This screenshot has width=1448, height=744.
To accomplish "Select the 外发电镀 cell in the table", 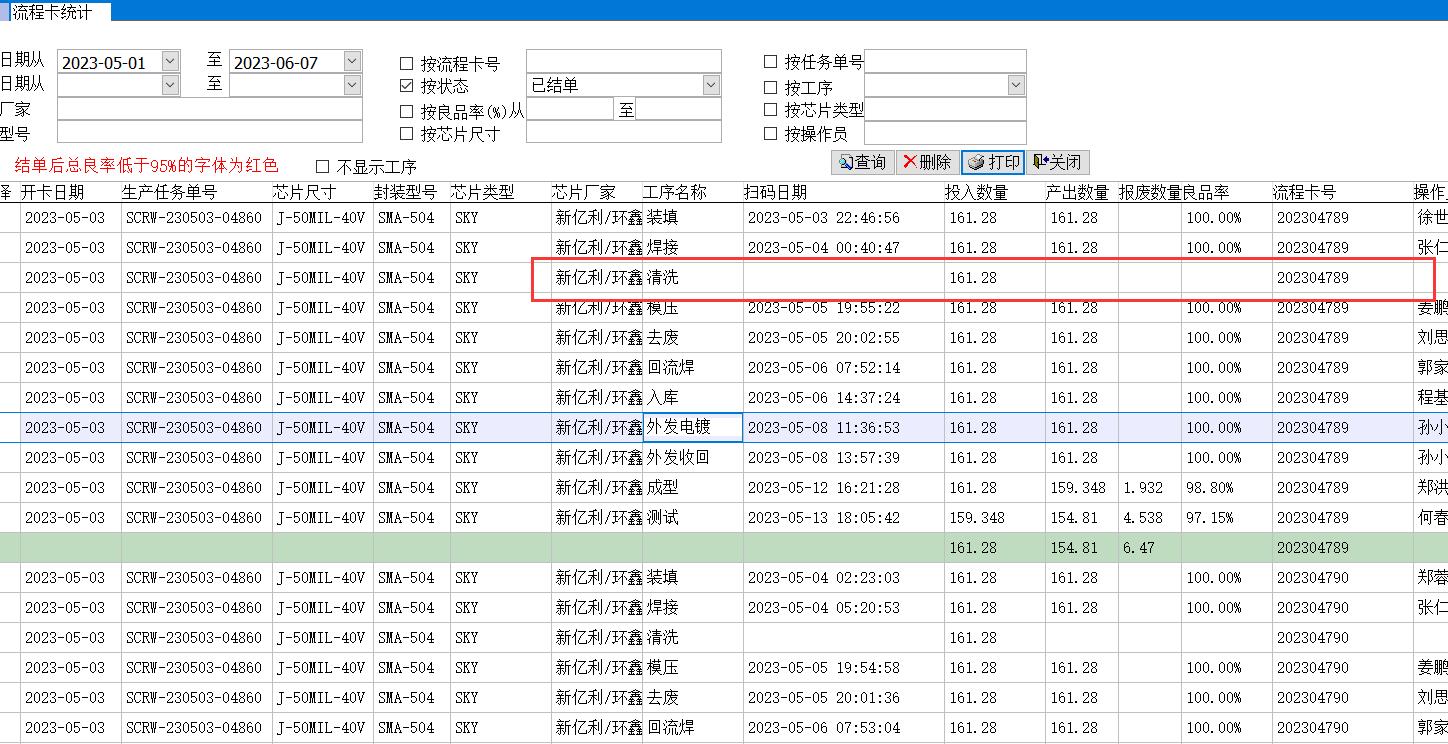I will 692,427.
